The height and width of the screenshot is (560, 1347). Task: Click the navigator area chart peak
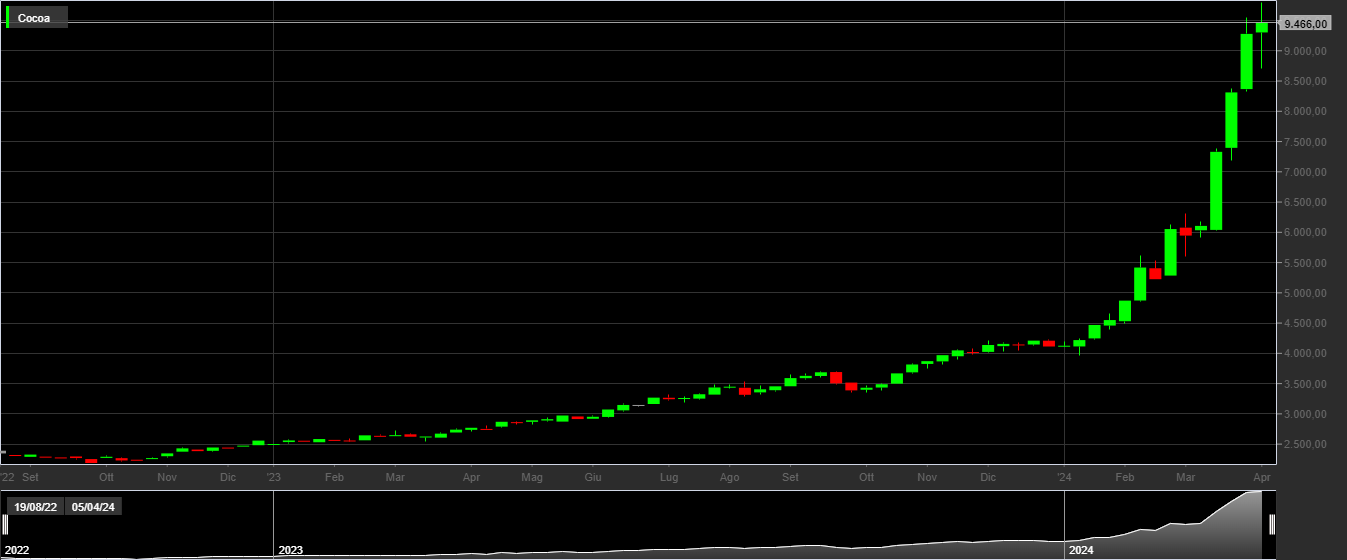click(1255, 494)
